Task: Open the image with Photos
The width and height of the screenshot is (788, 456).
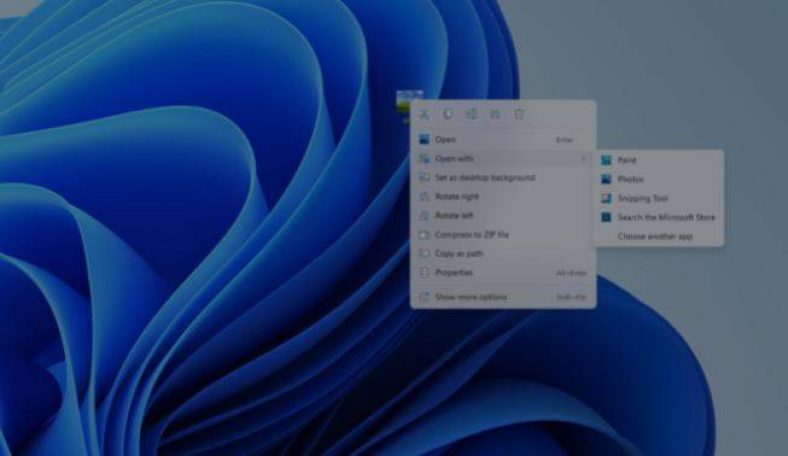Action: coord(659,179)
